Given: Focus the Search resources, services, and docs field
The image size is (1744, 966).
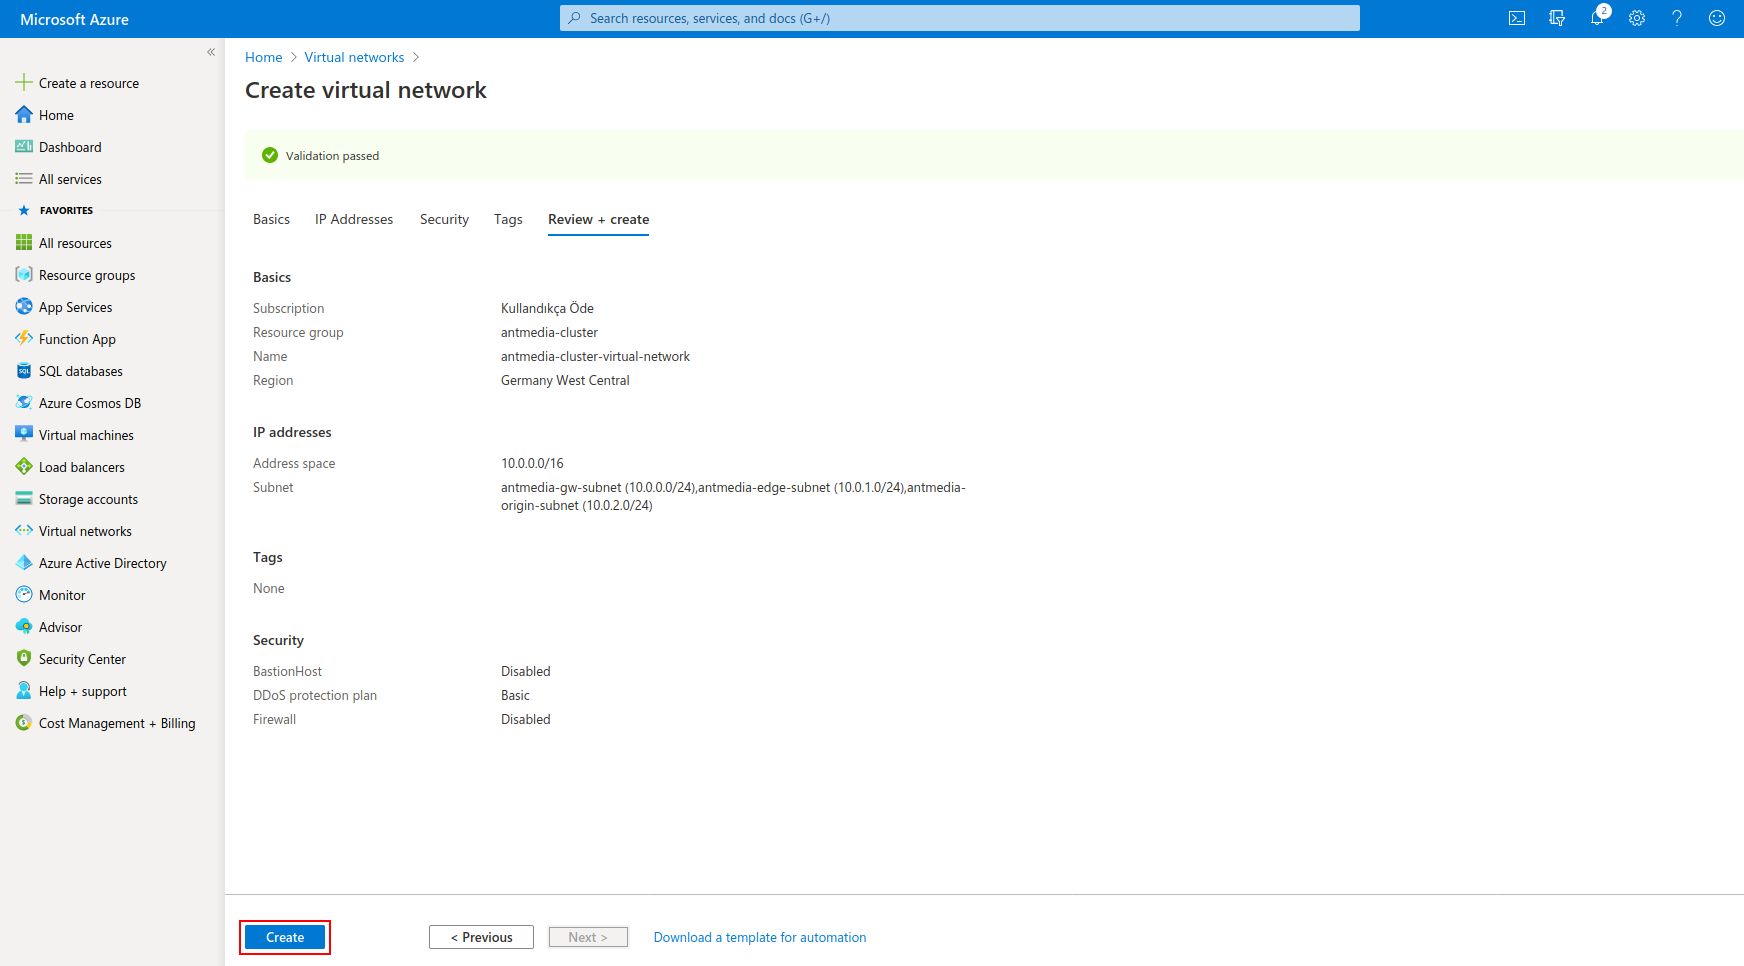Looking at the screenshot, I should (960, 18).
